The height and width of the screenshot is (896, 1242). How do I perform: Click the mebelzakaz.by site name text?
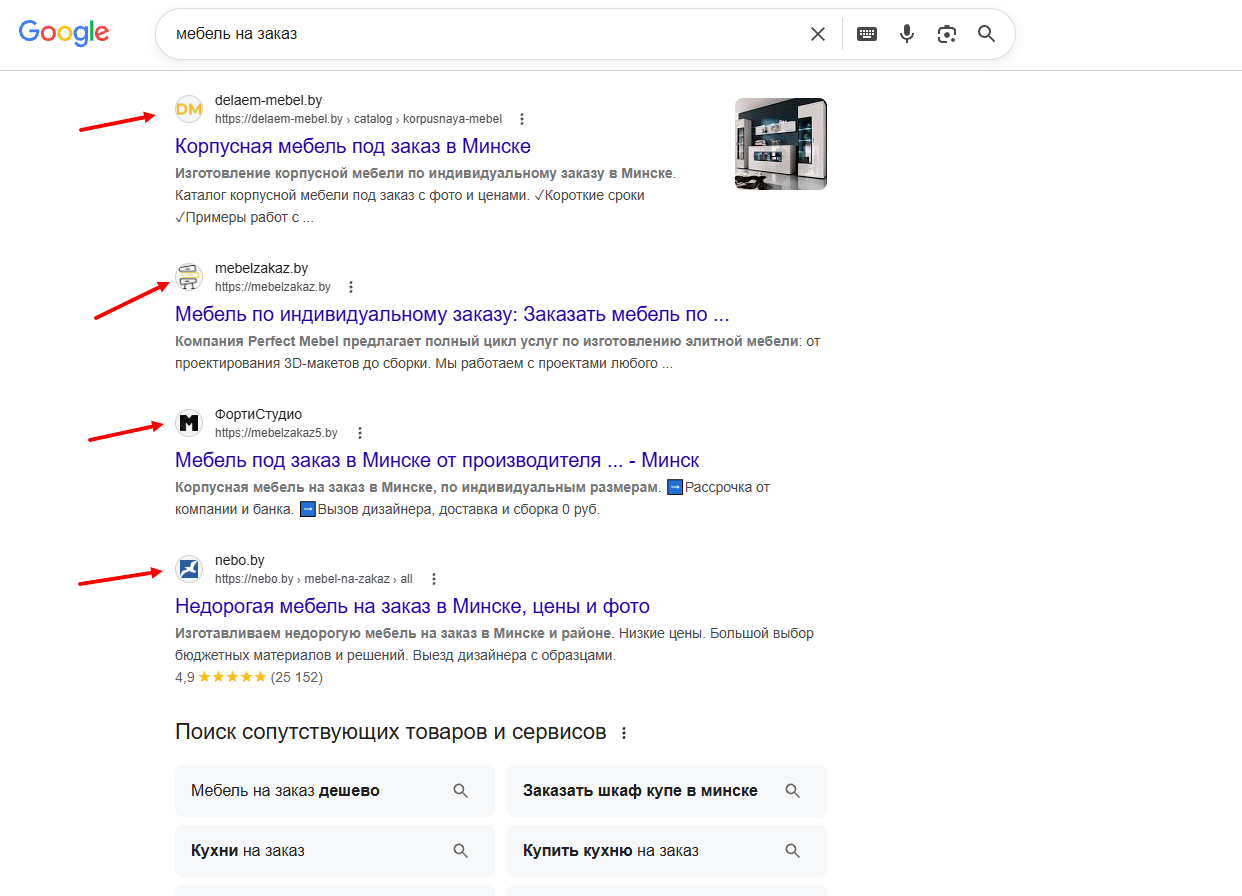(261, 268)
